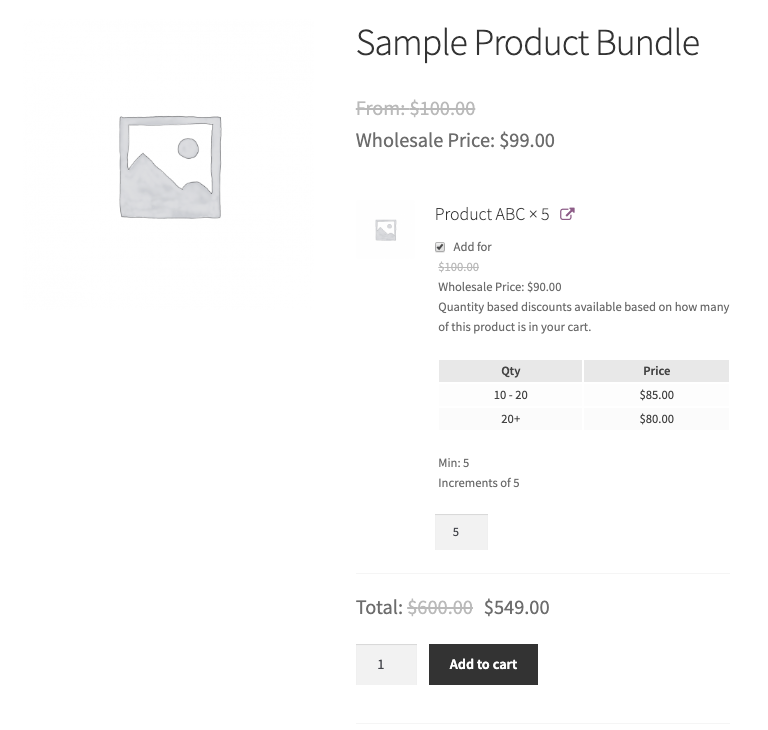The width and height of the screenshot is (768, 730).
Task: Click the large product placeholder image
Action: click(170, 167)
